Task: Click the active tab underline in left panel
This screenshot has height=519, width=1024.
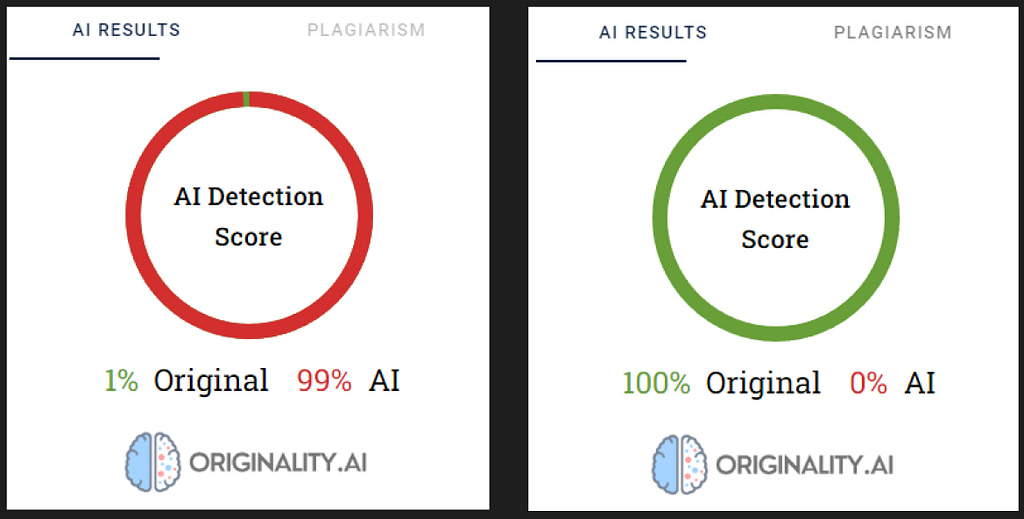Action: (84, 58)
